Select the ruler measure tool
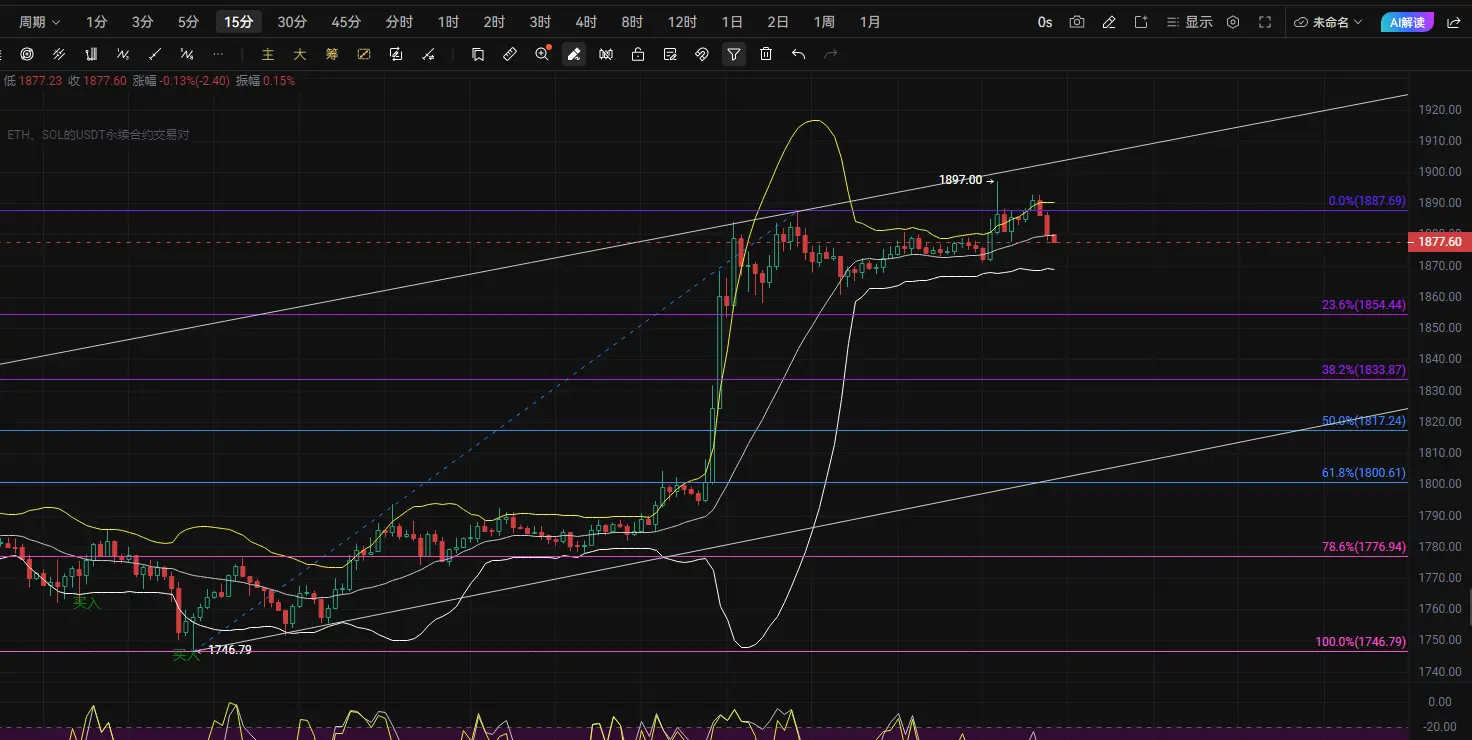1472x740 pixels. [510, 54]
